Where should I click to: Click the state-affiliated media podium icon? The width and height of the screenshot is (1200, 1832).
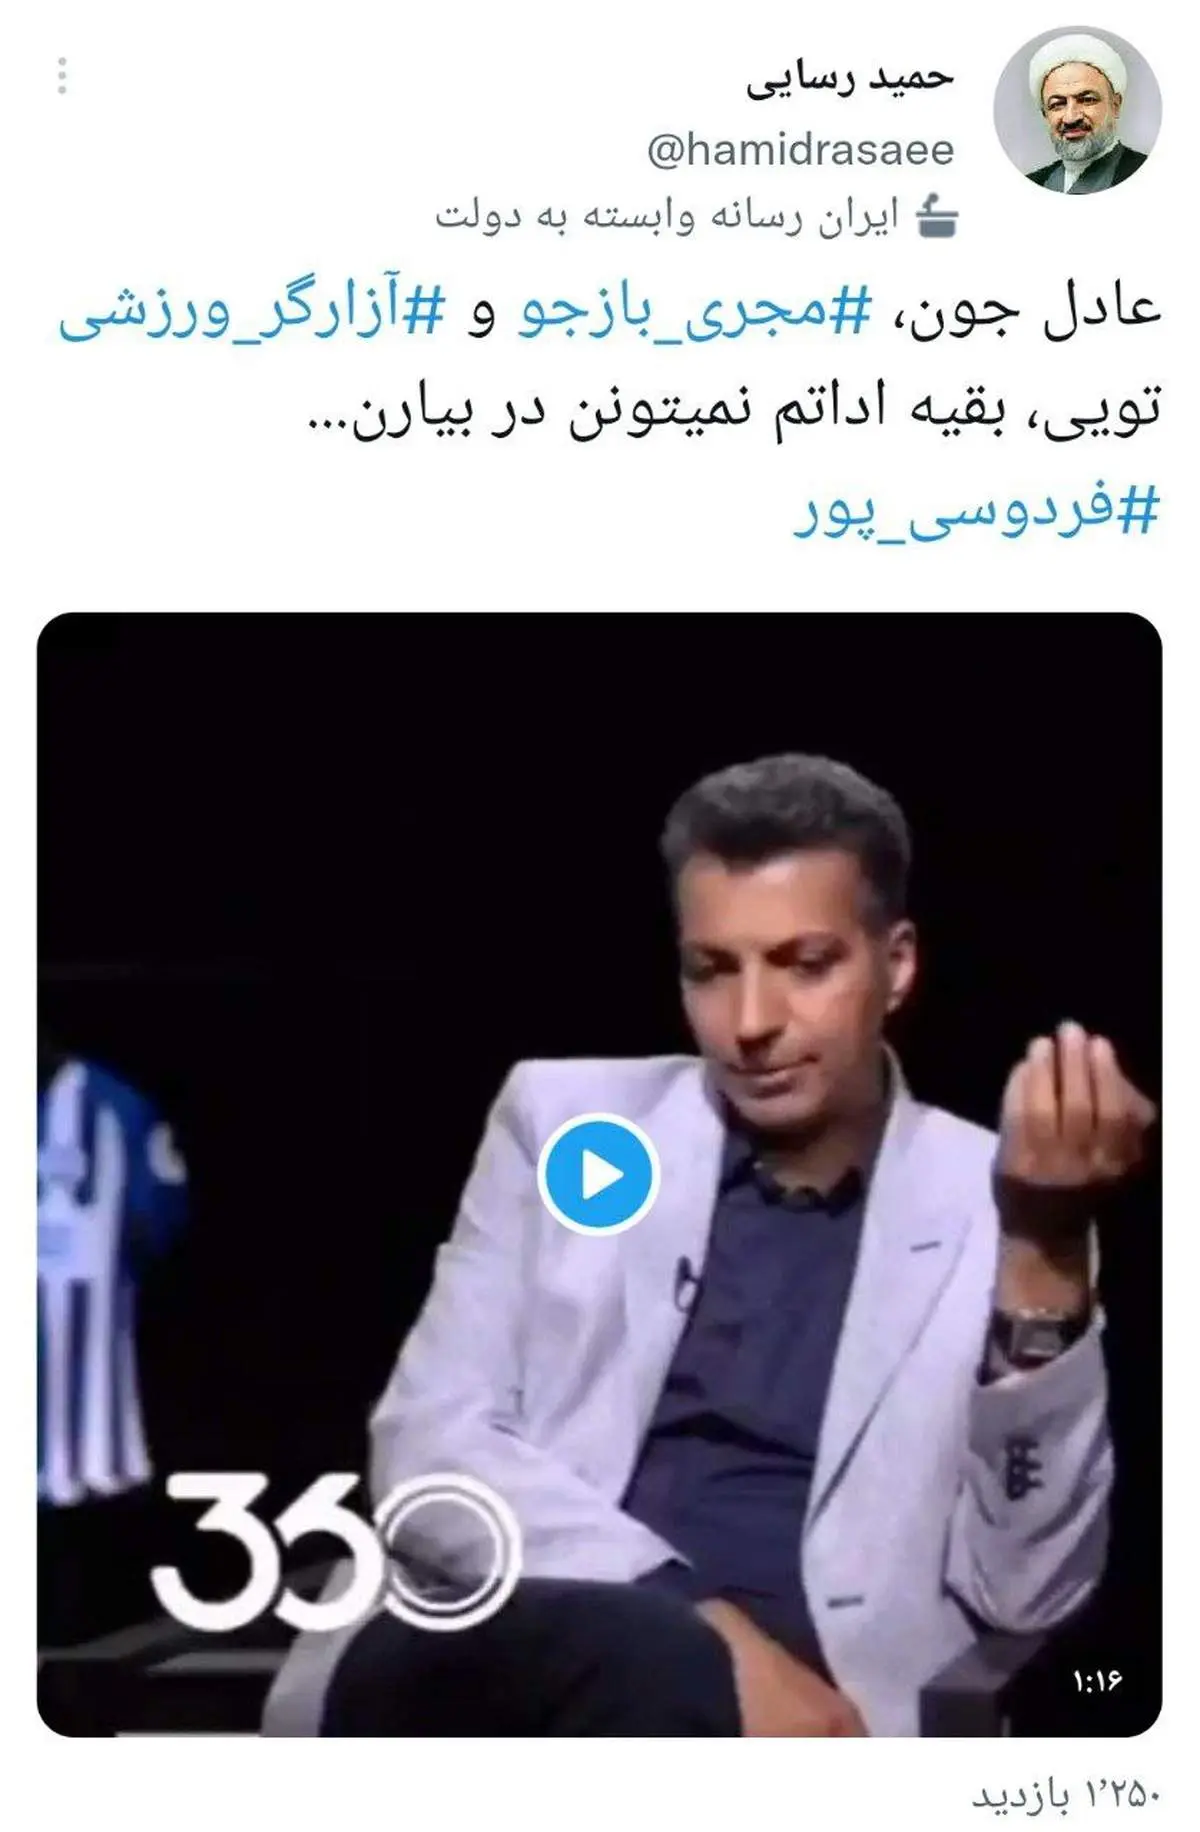click(938, 215)
